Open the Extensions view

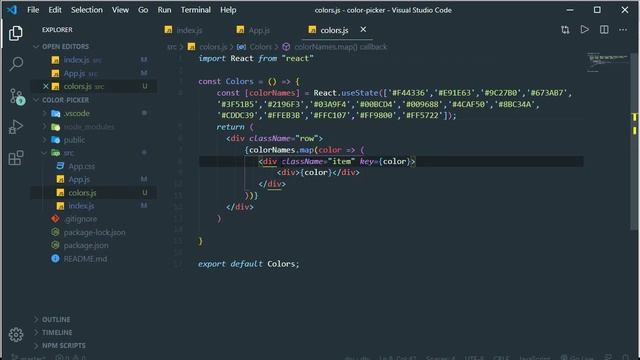pyautogui.click(x=16, y=158)
